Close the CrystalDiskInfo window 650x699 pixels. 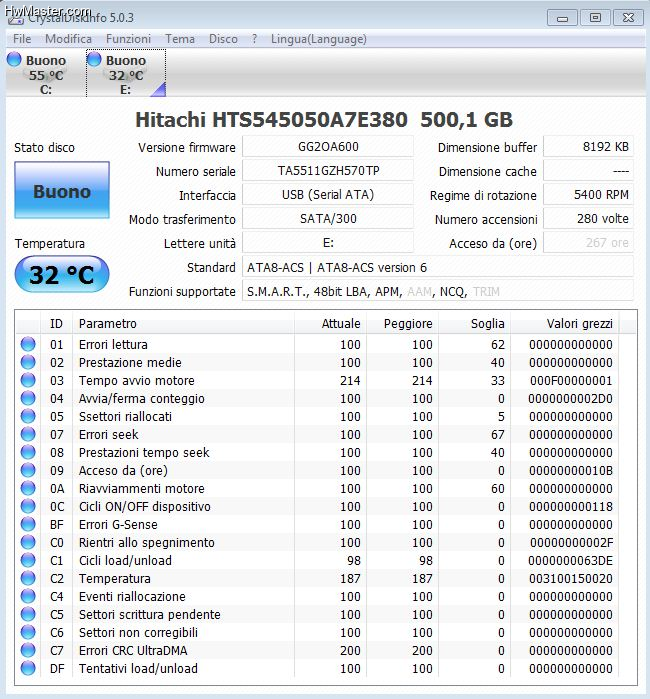(628, 18)
